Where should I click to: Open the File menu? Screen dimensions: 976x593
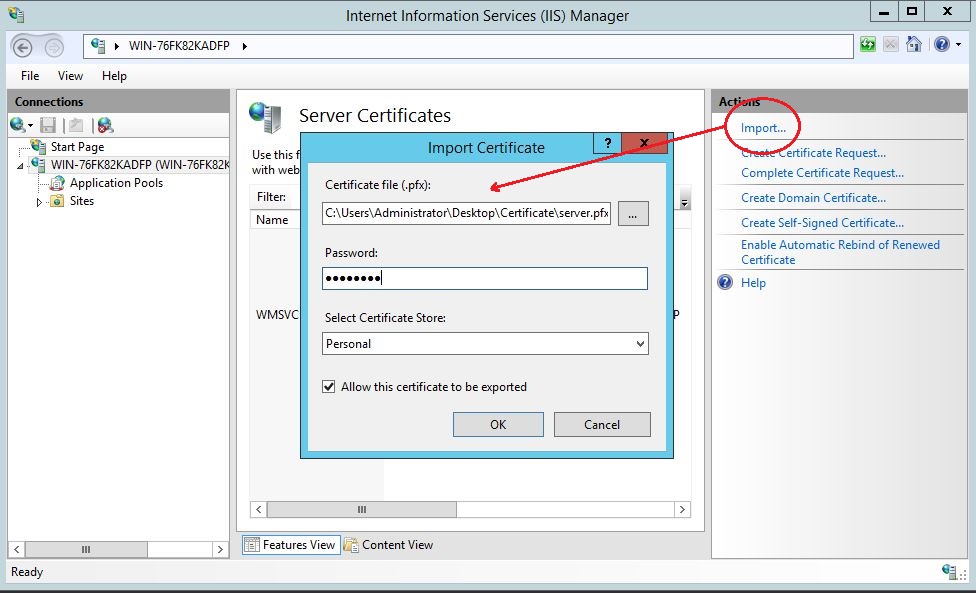(30, 76)
